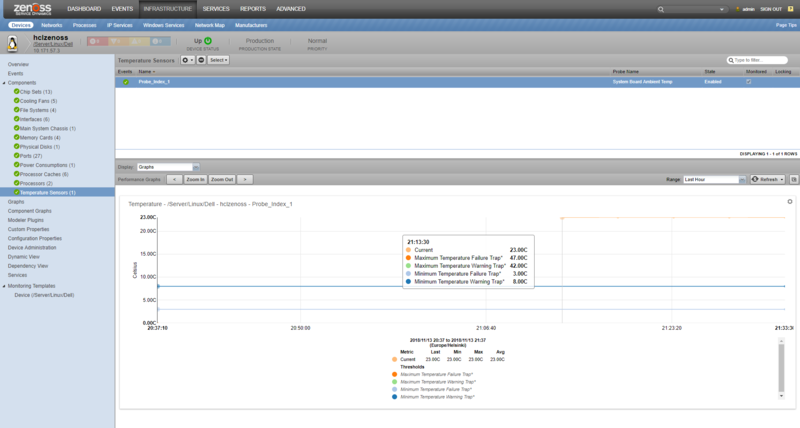Click the delete circle icon in Temperature Sensors toolbar
Image resolution: width=800 pixels, height=428 pixels.
201,60
